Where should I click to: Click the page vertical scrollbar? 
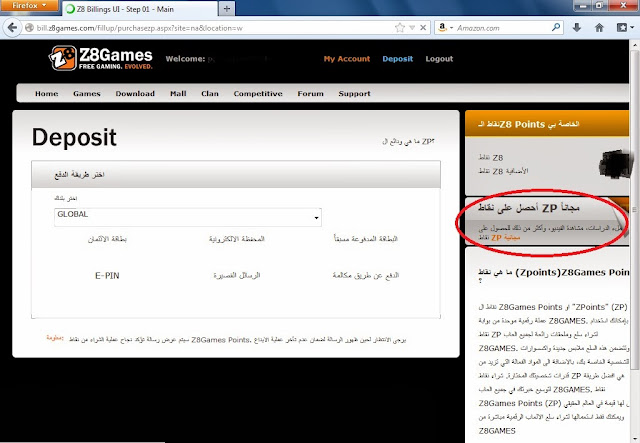click(635, 210)
